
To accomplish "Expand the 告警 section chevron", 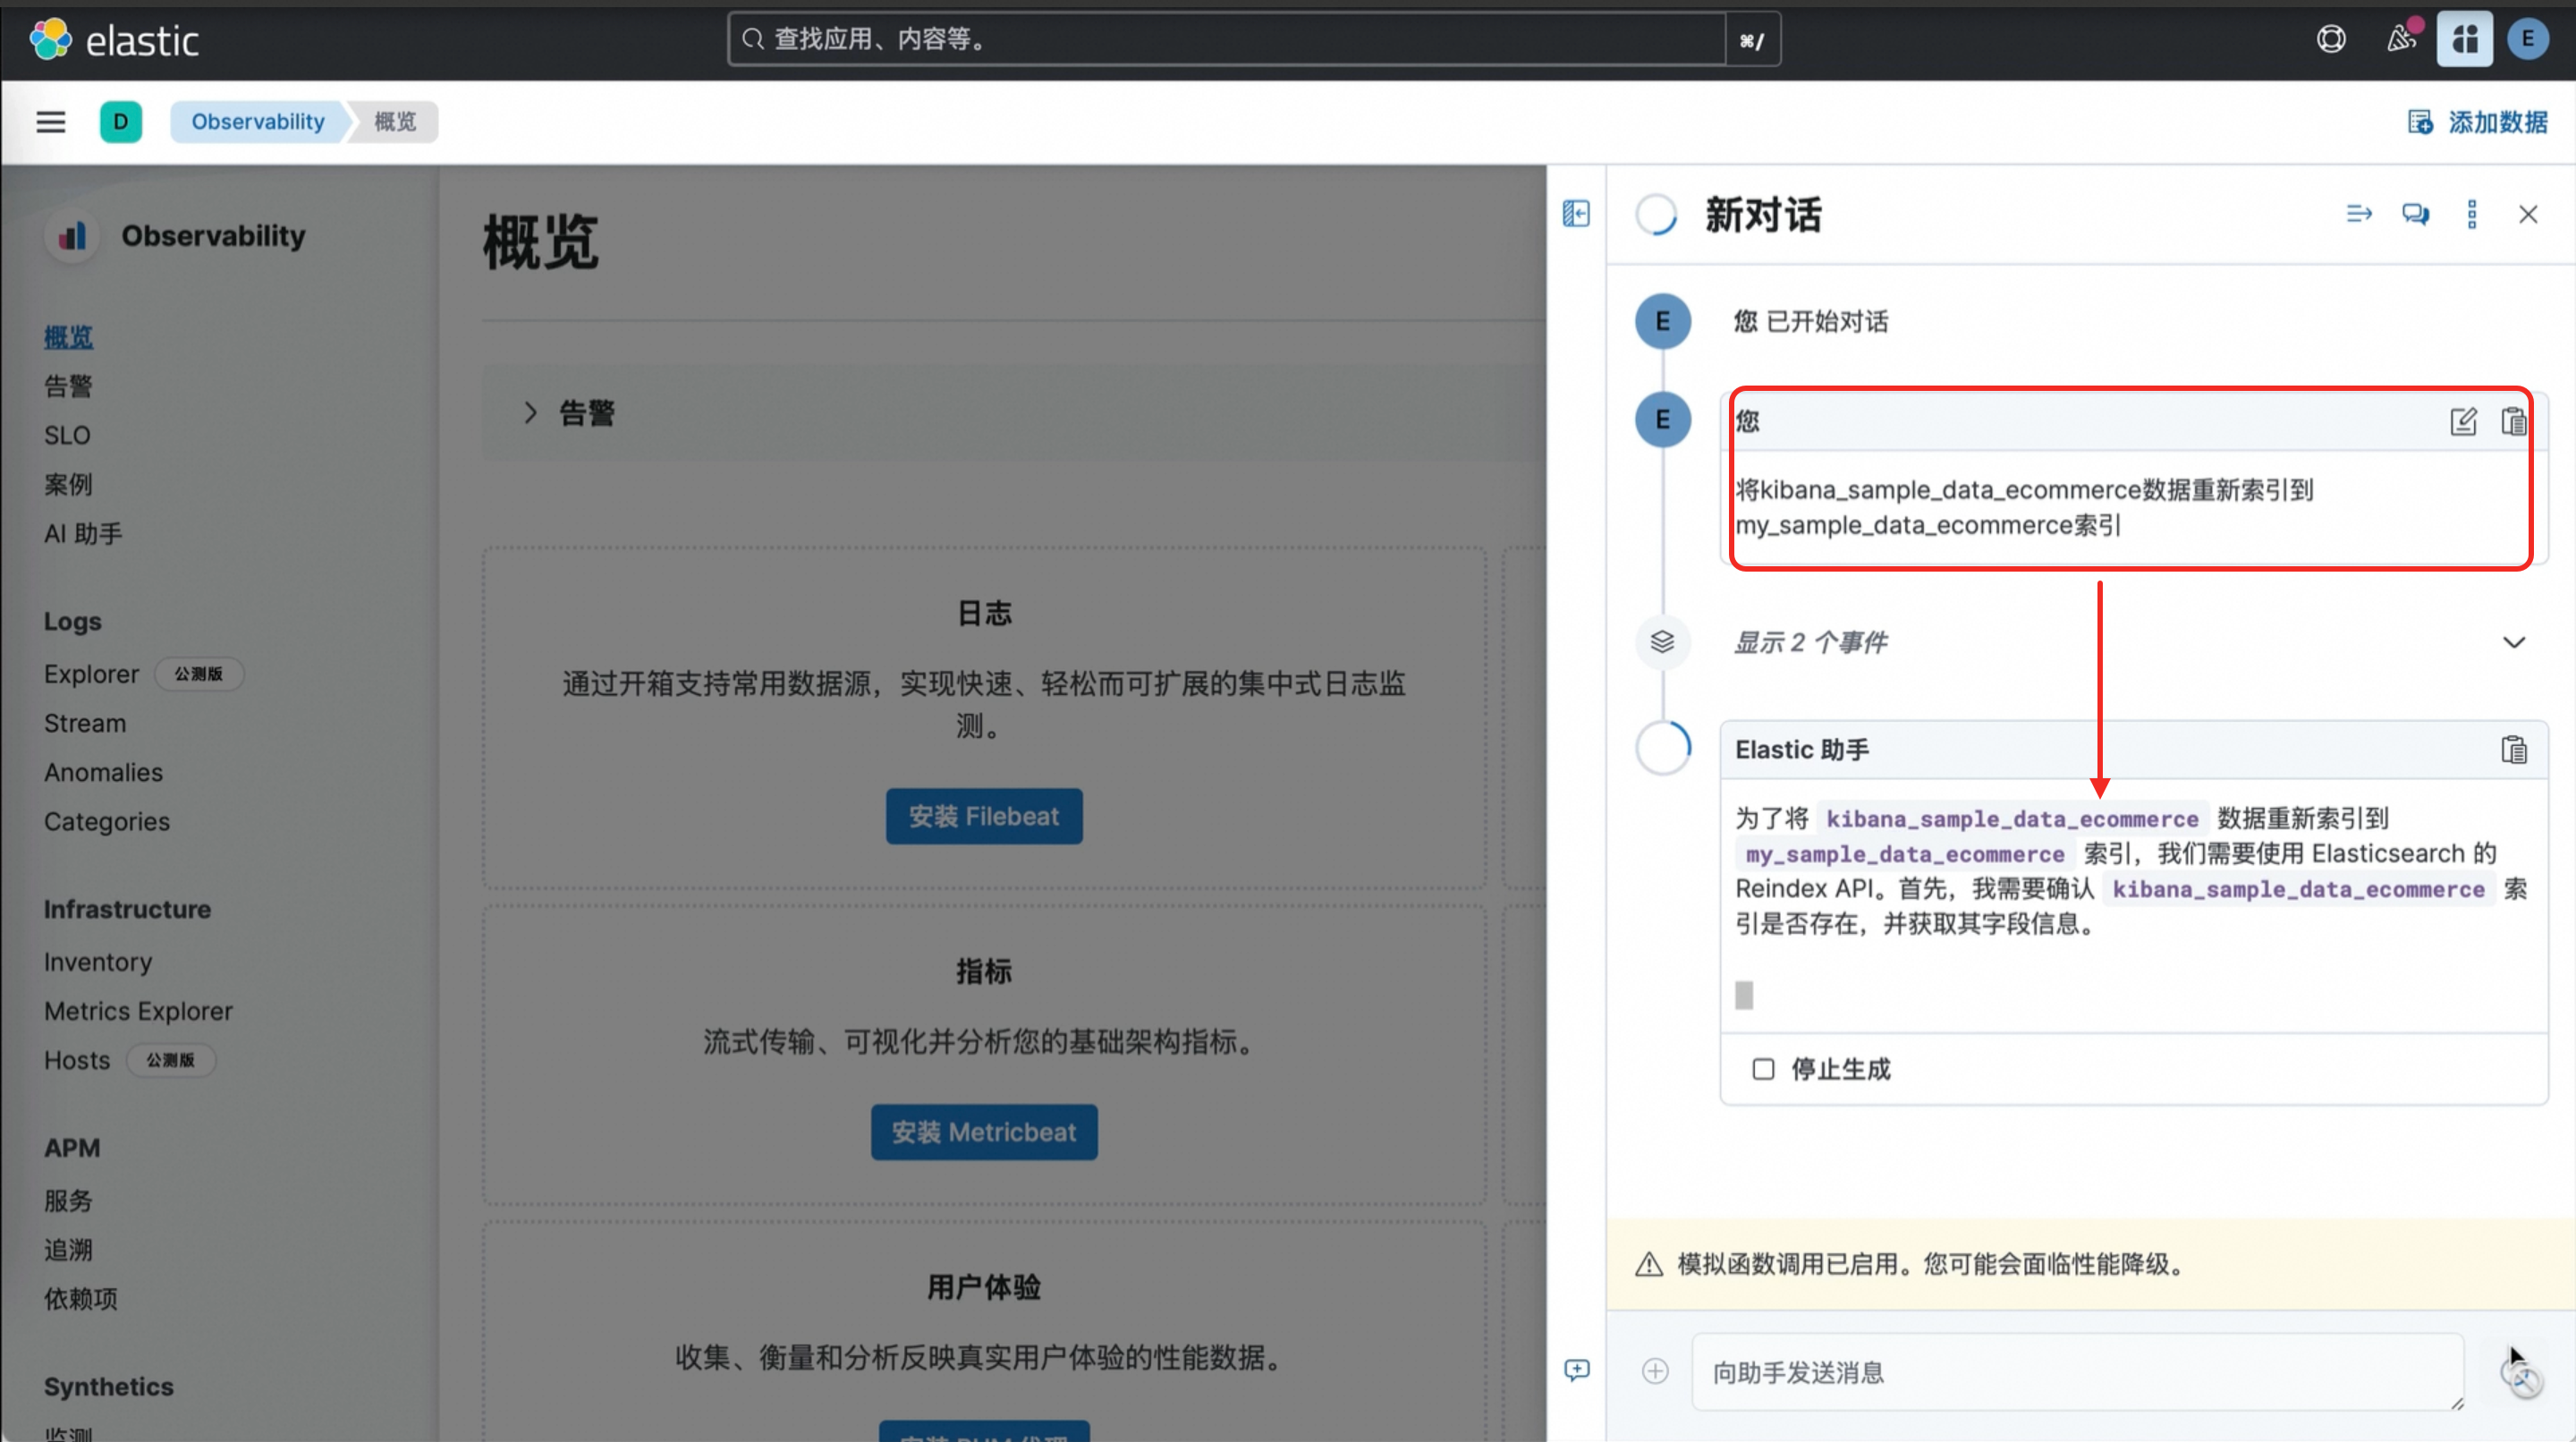I will [530, 412].
